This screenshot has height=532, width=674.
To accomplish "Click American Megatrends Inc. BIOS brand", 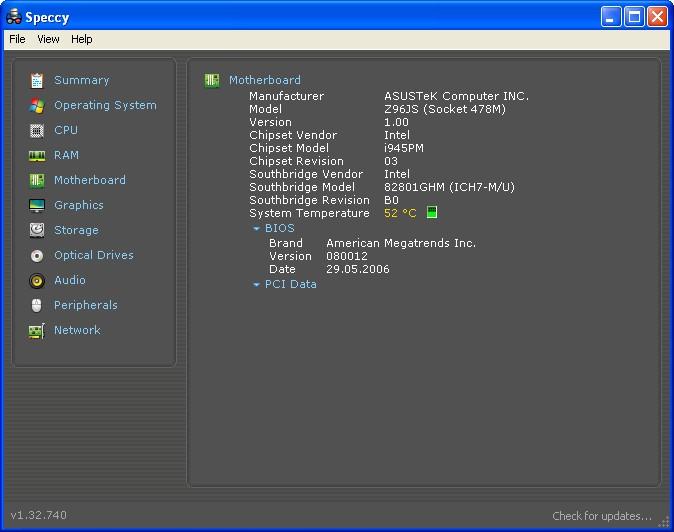I will [401, 243].
